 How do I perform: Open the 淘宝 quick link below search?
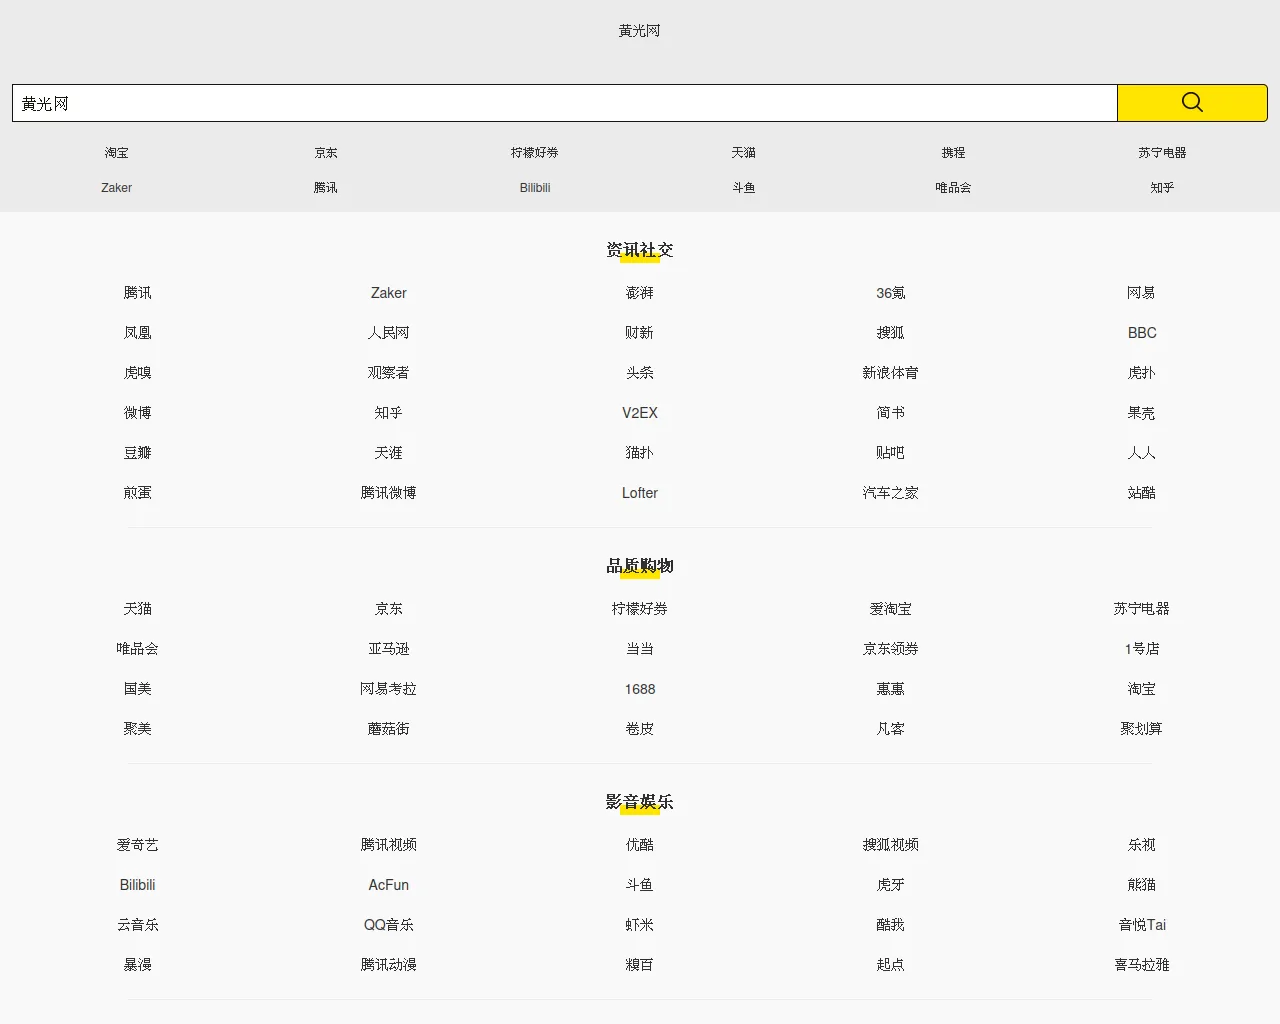[117, 153]
